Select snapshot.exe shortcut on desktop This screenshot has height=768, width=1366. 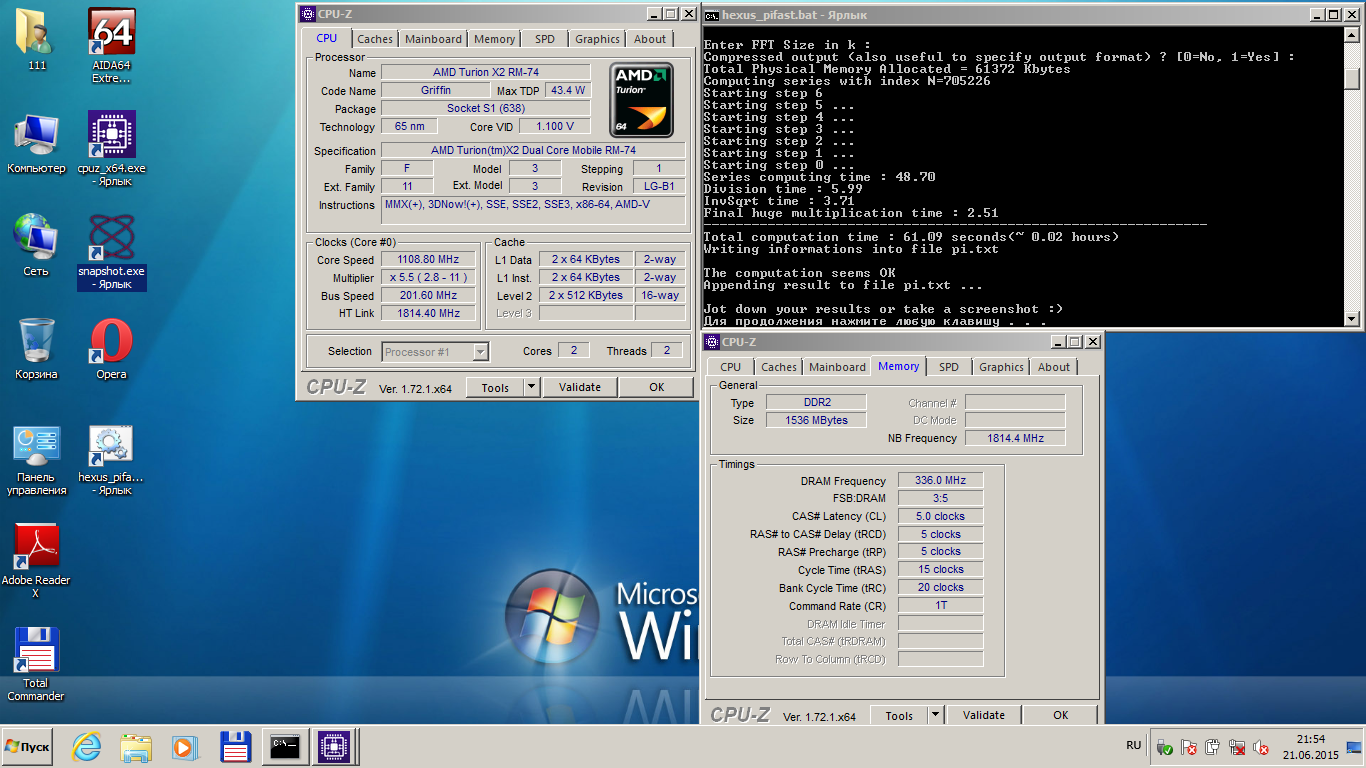(112, 251)
